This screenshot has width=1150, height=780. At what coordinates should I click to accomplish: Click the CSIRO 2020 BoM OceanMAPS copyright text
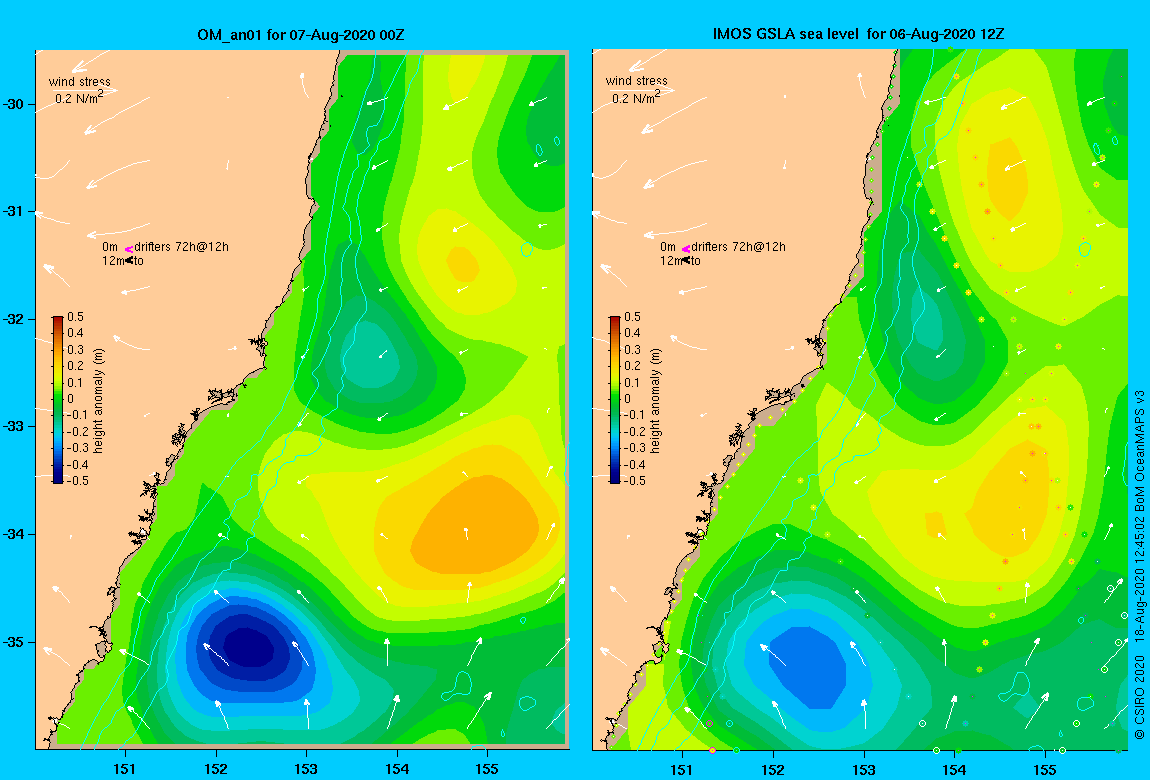1139,564
